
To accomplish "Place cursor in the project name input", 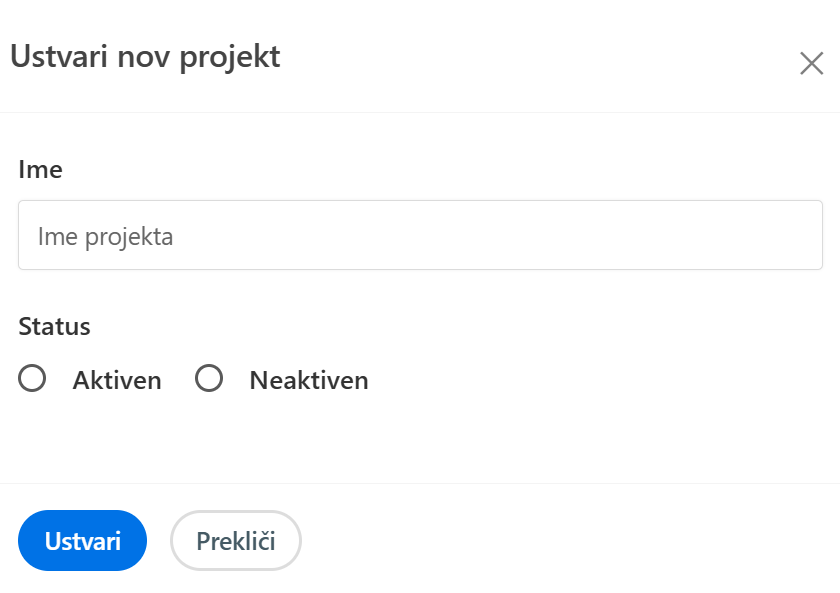I will tap(420, 236).
